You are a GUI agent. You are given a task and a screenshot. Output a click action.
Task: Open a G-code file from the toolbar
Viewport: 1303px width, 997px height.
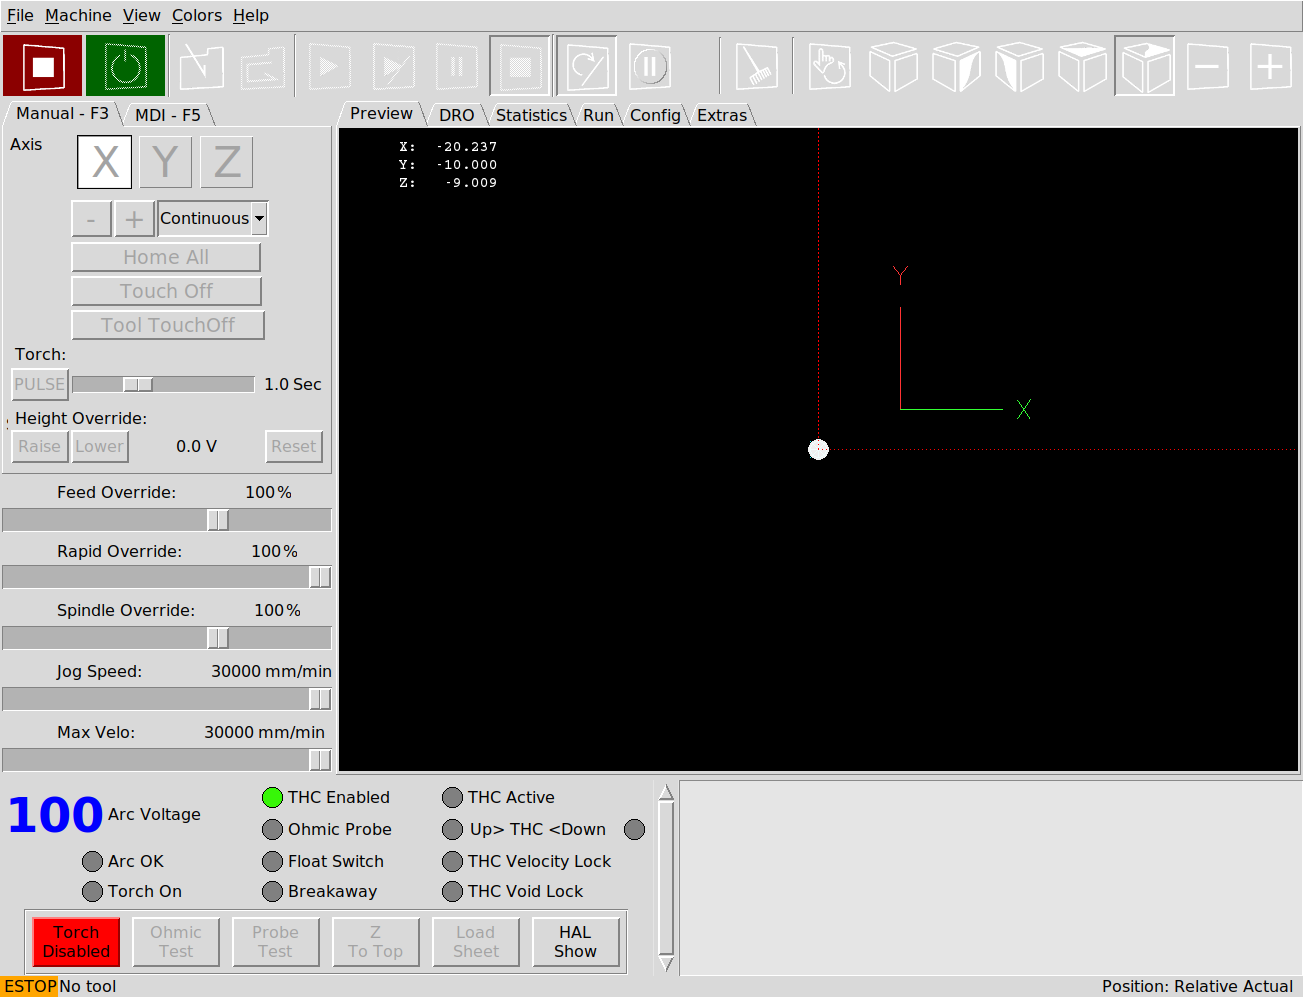point(202,67)
